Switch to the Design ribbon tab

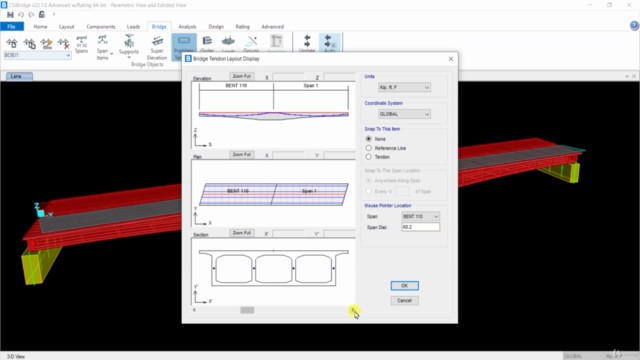pyautogui.click(x=216, y=27)
